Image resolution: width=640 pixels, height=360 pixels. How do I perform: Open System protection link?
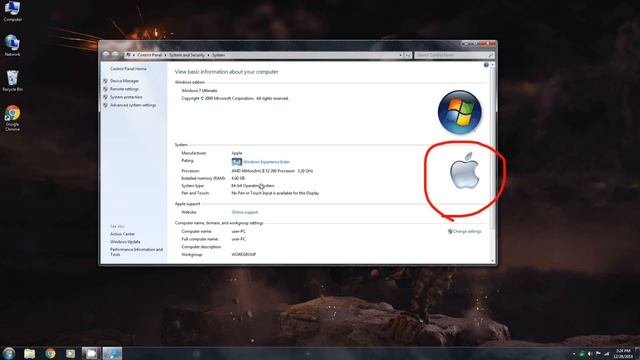pyautogui.click(x=126, y=97)
